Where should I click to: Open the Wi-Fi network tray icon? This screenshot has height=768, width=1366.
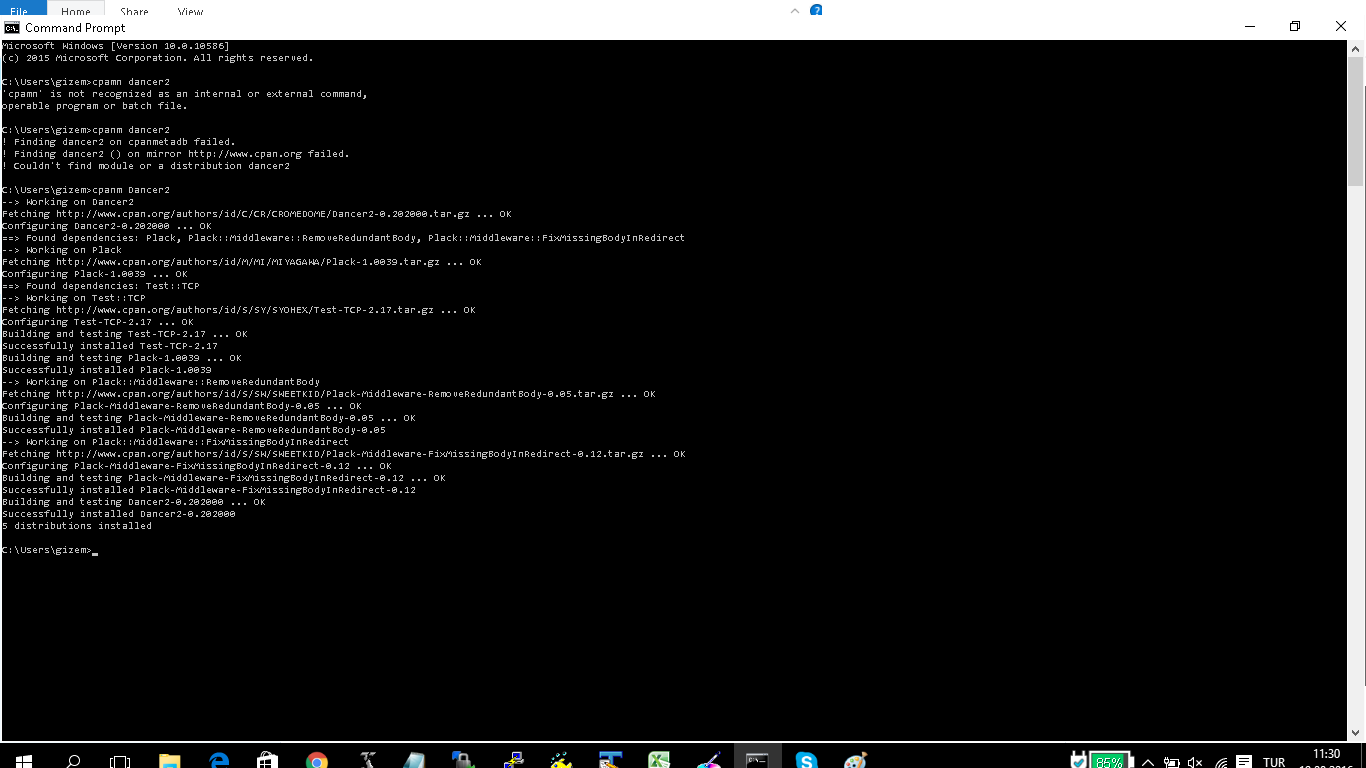(1220, 762)
